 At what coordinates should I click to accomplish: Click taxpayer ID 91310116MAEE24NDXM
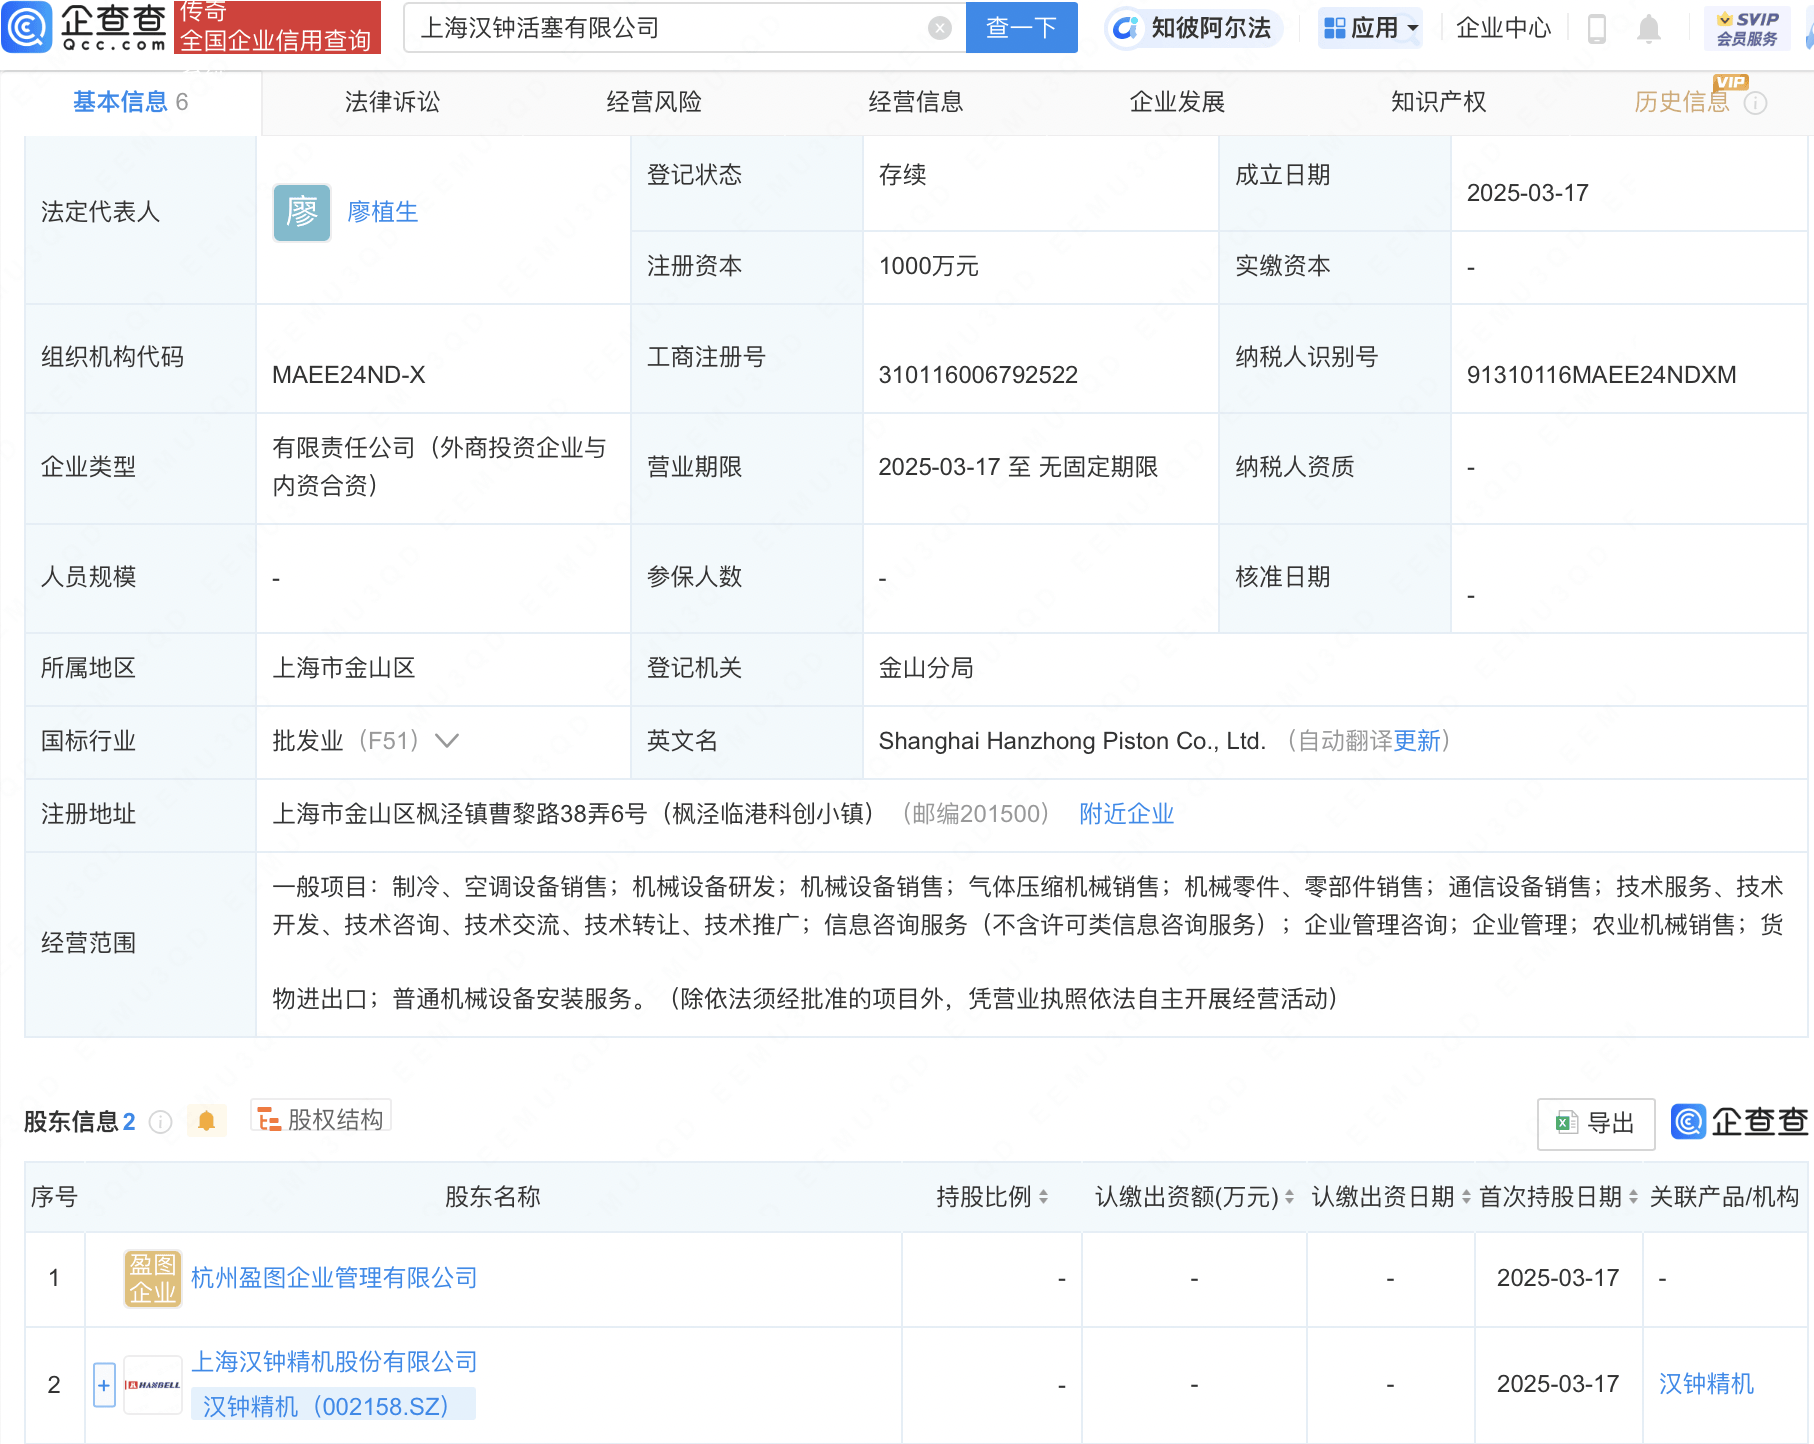[x=1601, y=375]
